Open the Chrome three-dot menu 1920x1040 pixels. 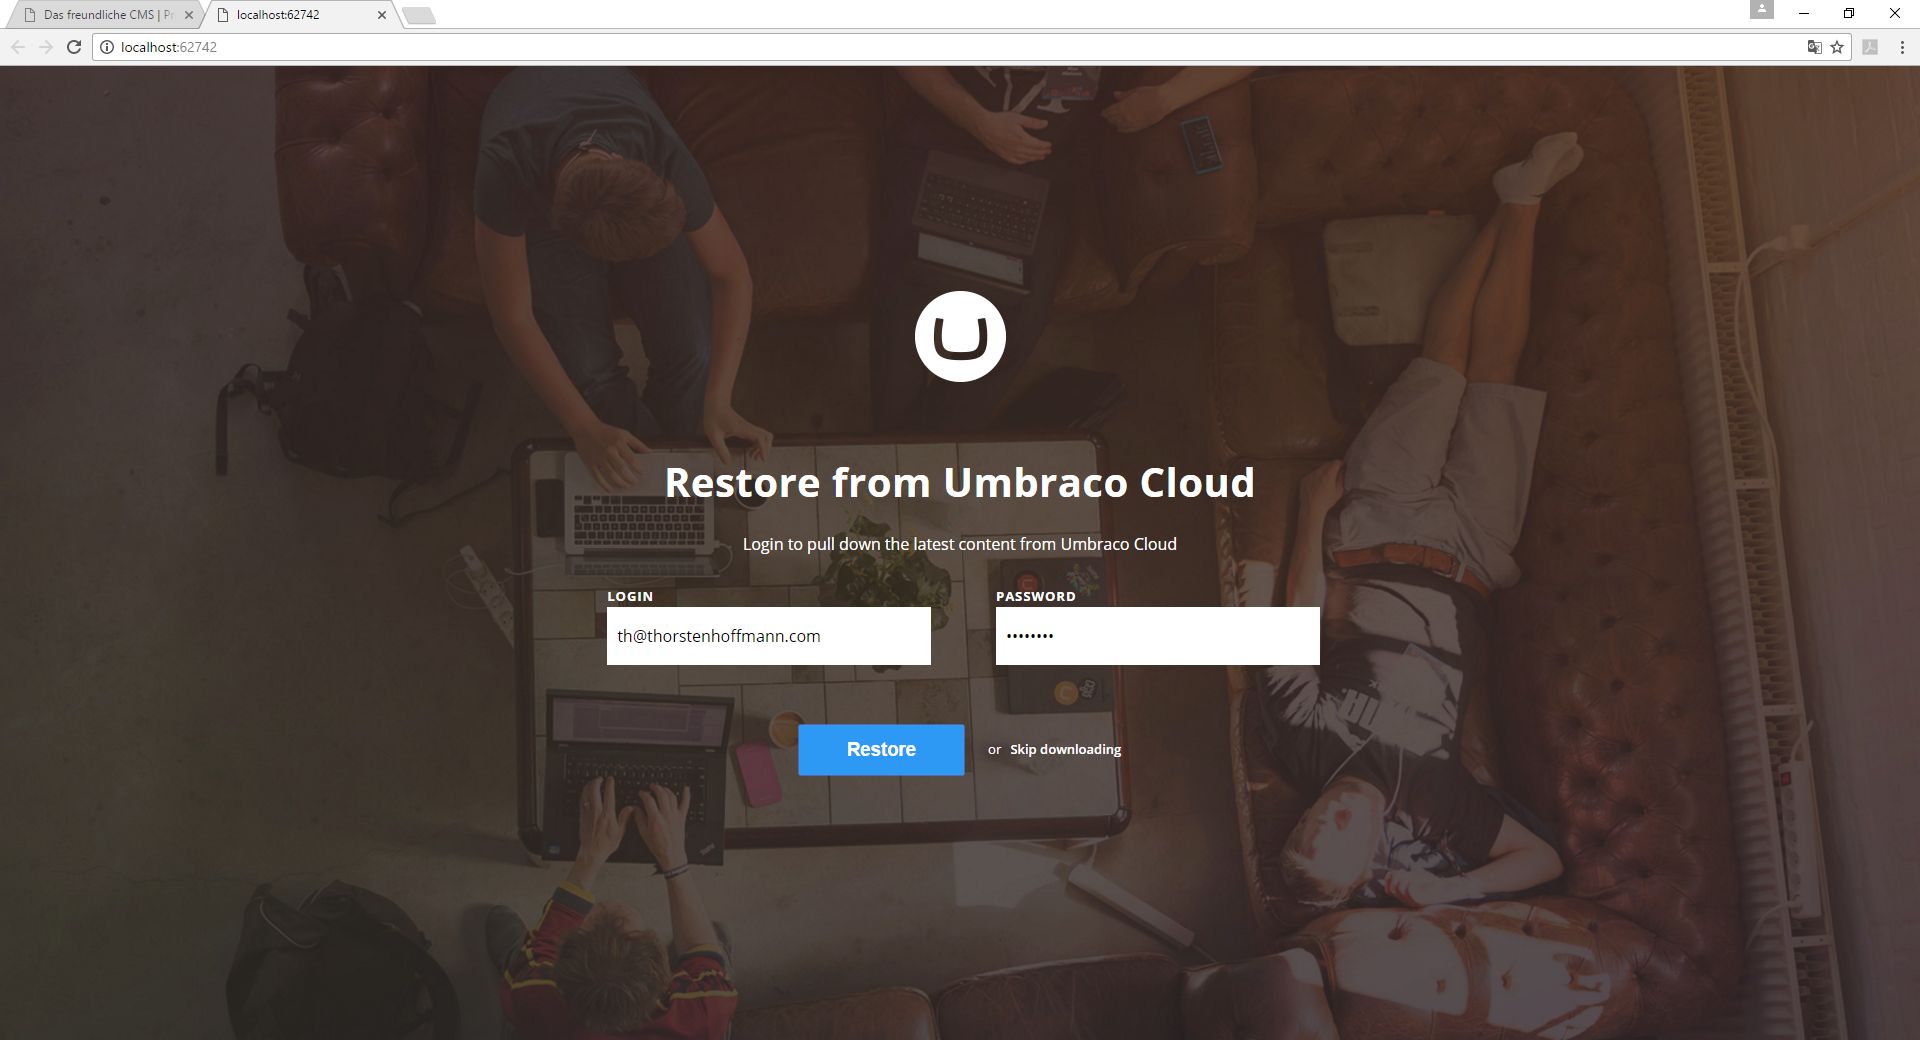point(1902,47)
